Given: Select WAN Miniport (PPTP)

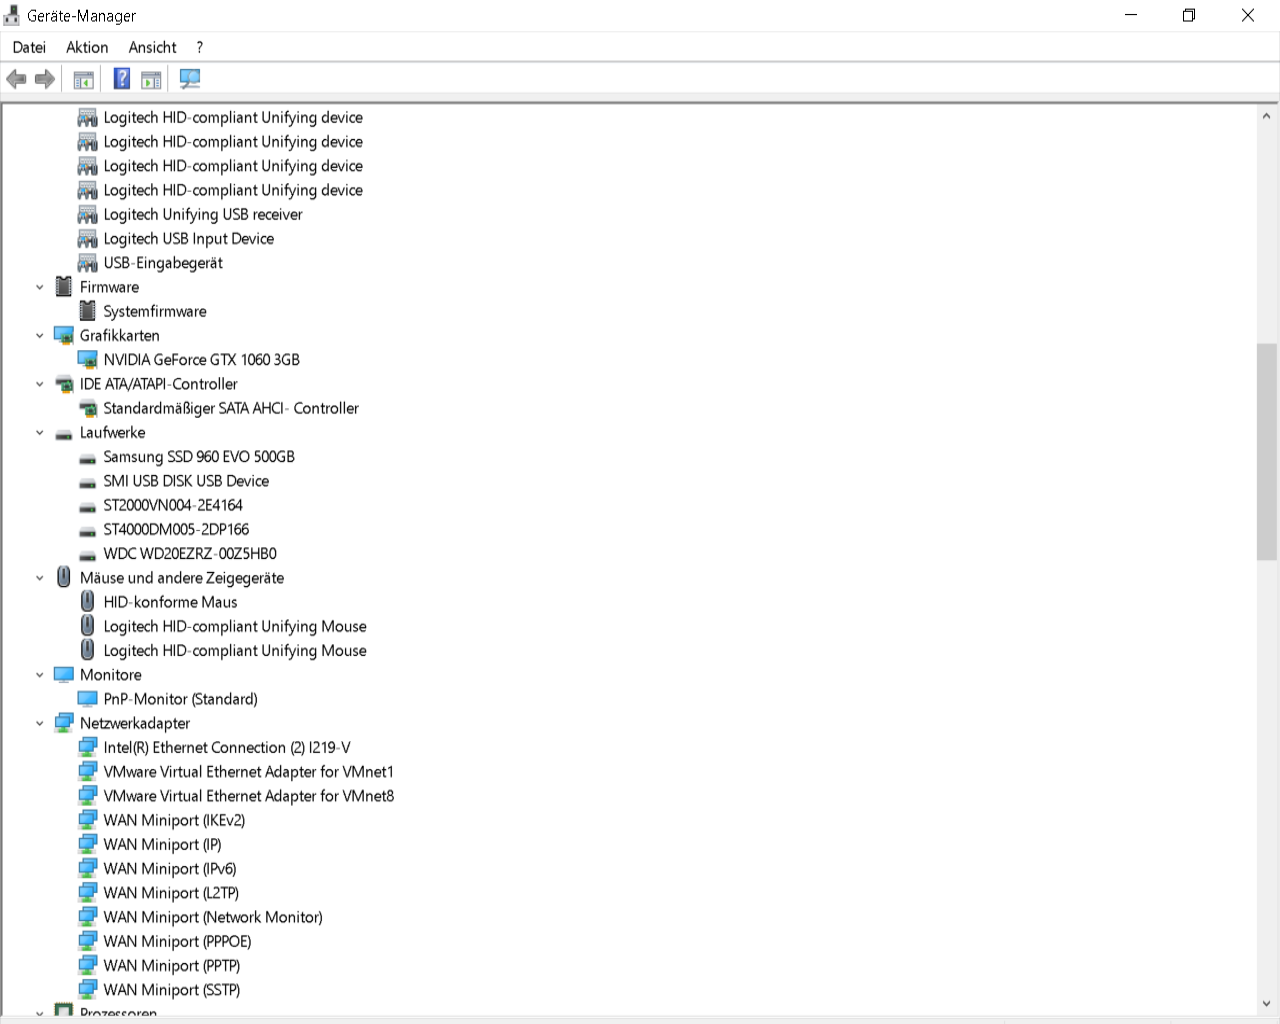Looking at the screenshot, I should pyautogui.click(x=172, y=966).
